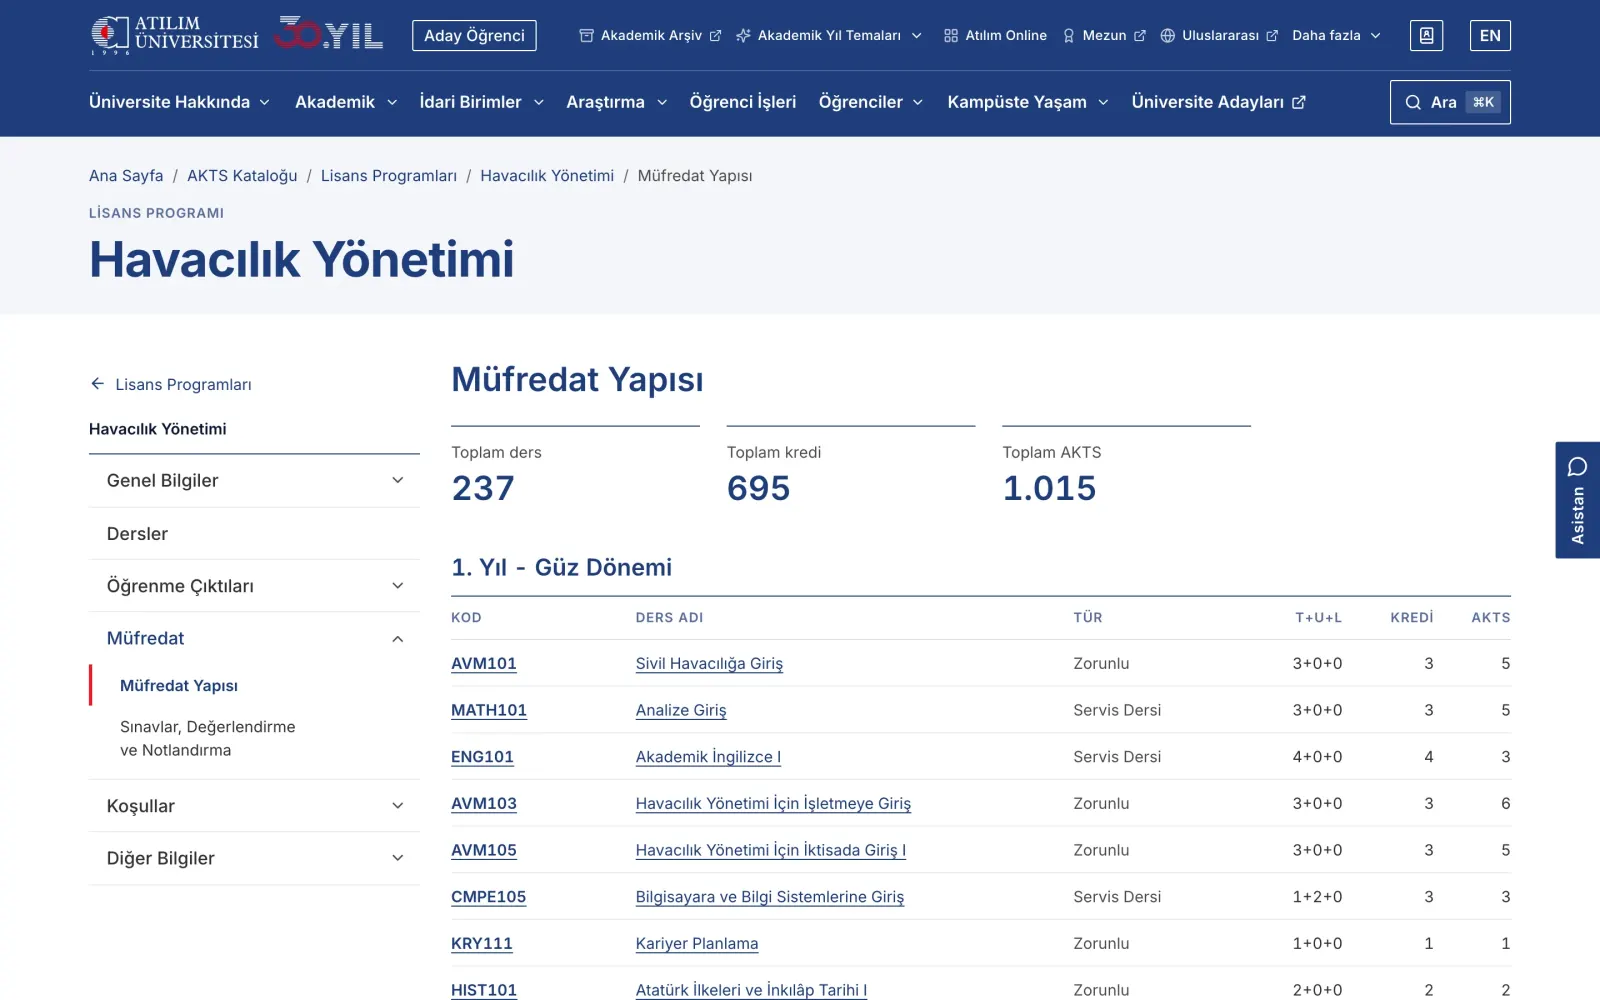
Task: Click the back arrow beside Lisans Programları
Action: pyautogui.click(x=97, y=384)
